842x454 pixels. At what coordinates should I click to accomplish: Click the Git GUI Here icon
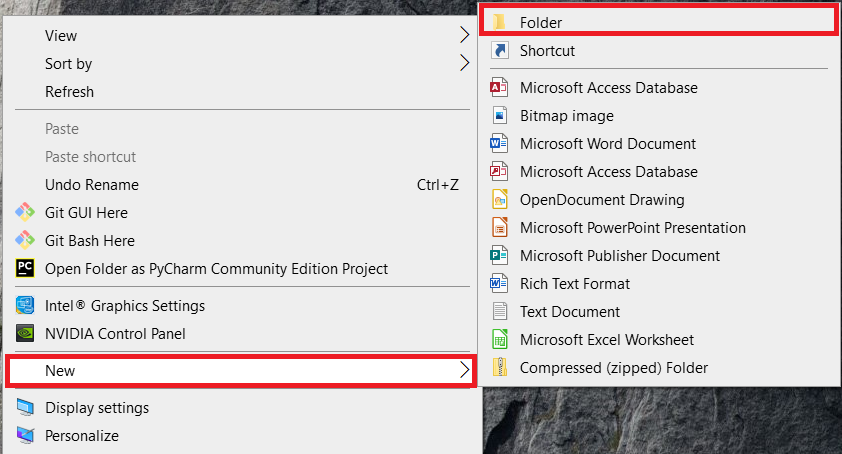point(25,212)
